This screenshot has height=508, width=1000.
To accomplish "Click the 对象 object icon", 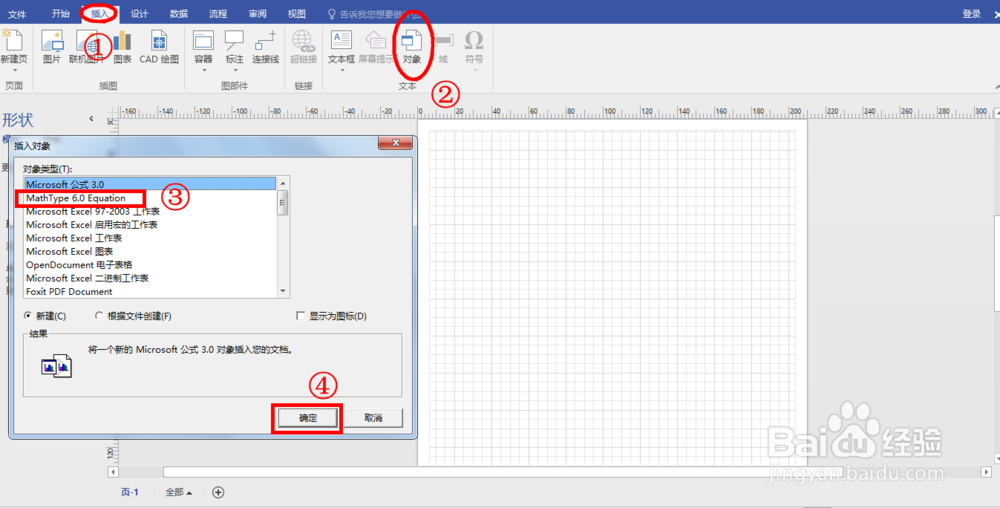I will click(411, 40).
